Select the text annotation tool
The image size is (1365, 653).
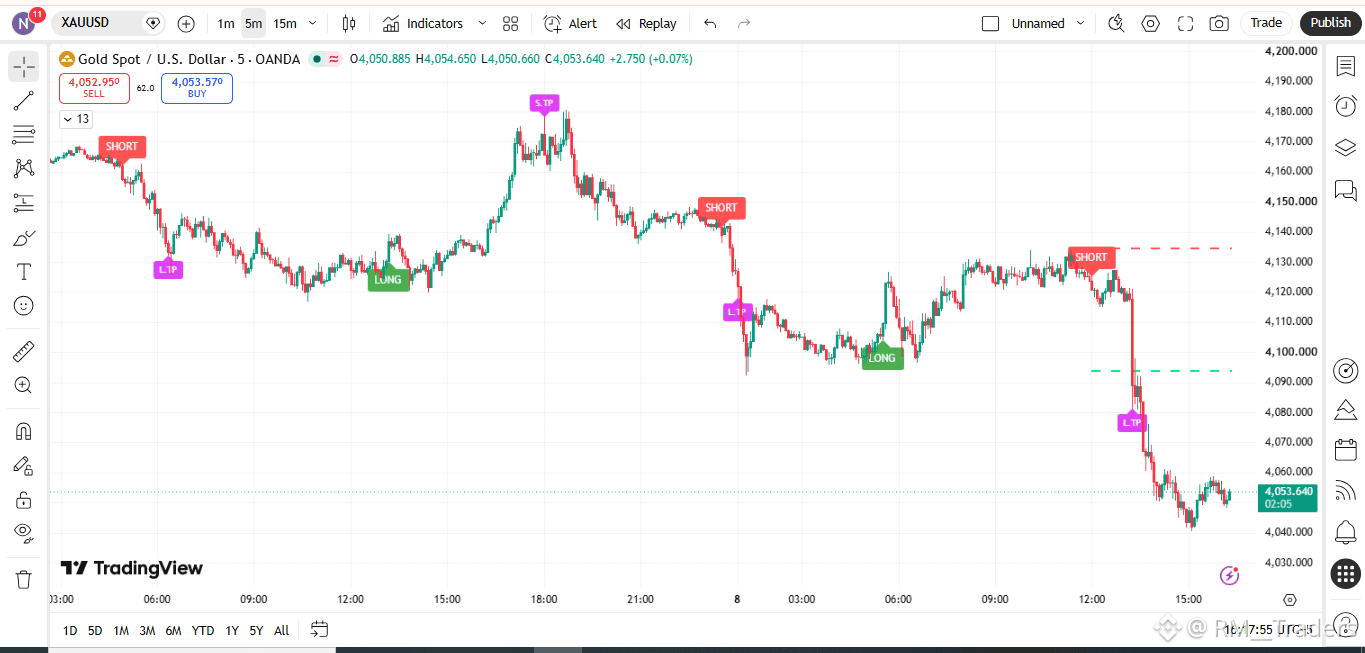click(24, 271)
